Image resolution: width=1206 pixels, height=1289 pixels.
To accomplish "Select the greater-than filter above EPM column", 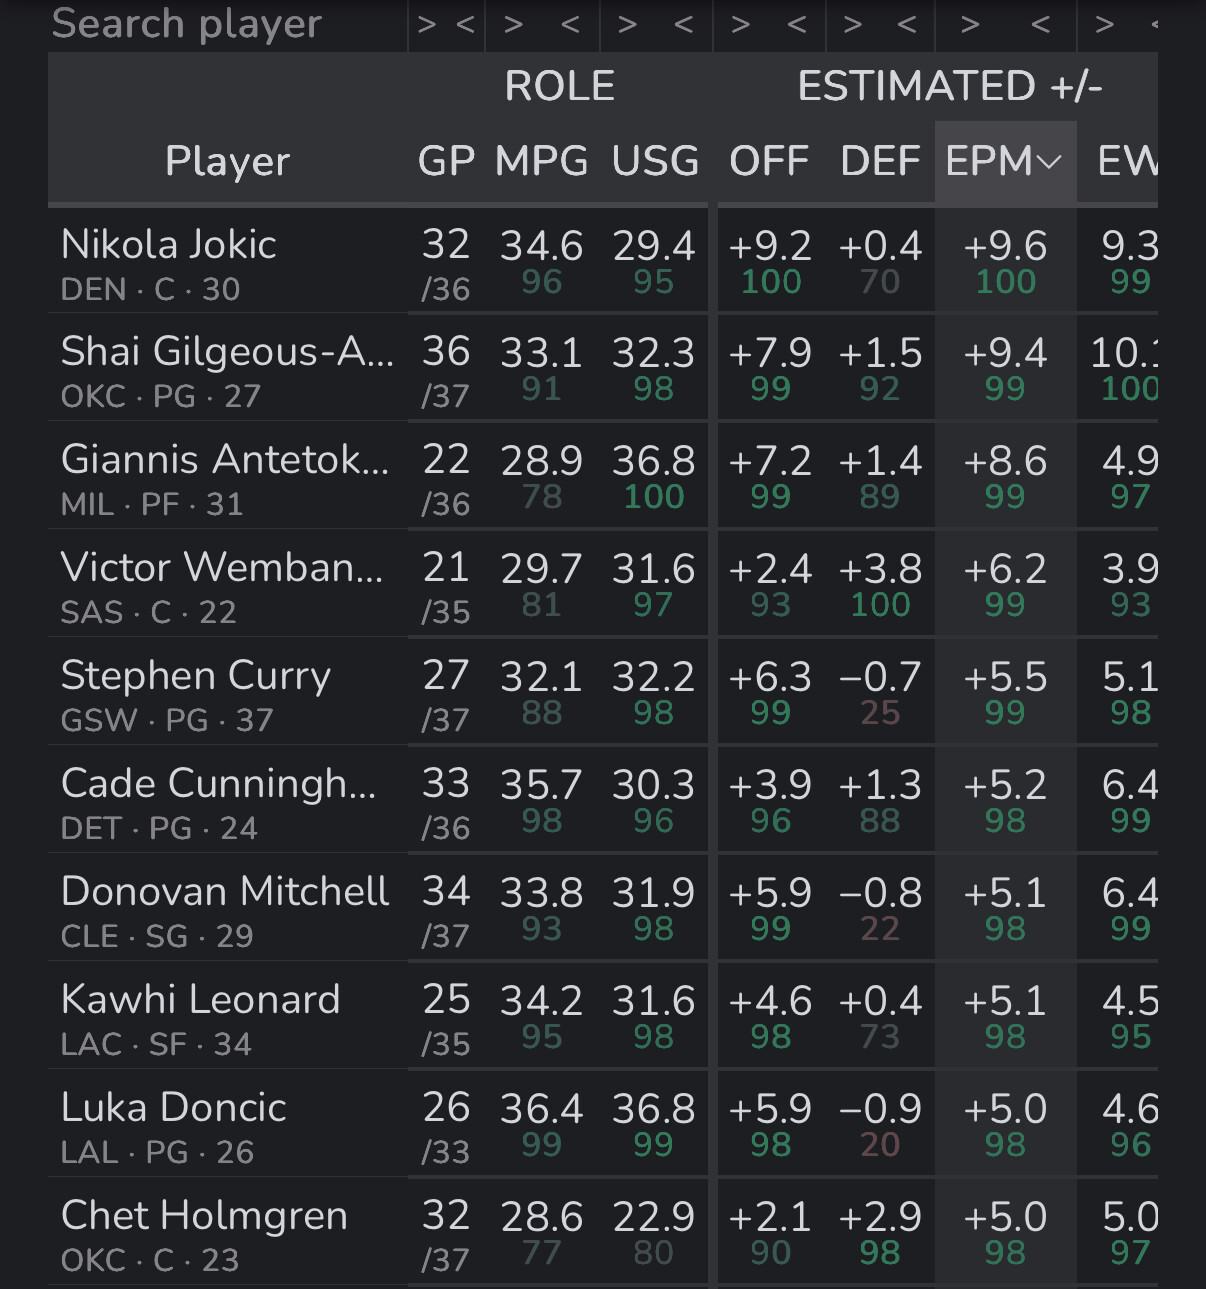I will pyautogui.click(x=970, y=24).
